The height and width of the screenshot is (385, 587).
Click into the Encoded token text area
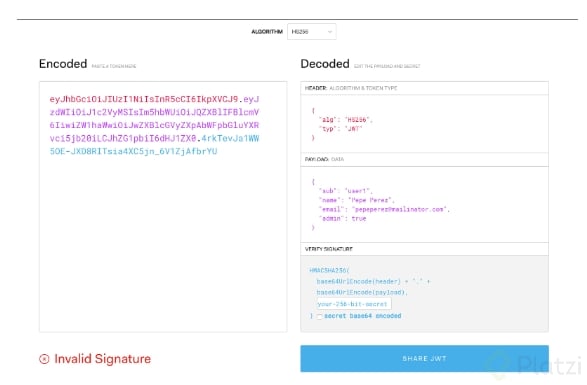pyautogui.click(x=163, y=206)
